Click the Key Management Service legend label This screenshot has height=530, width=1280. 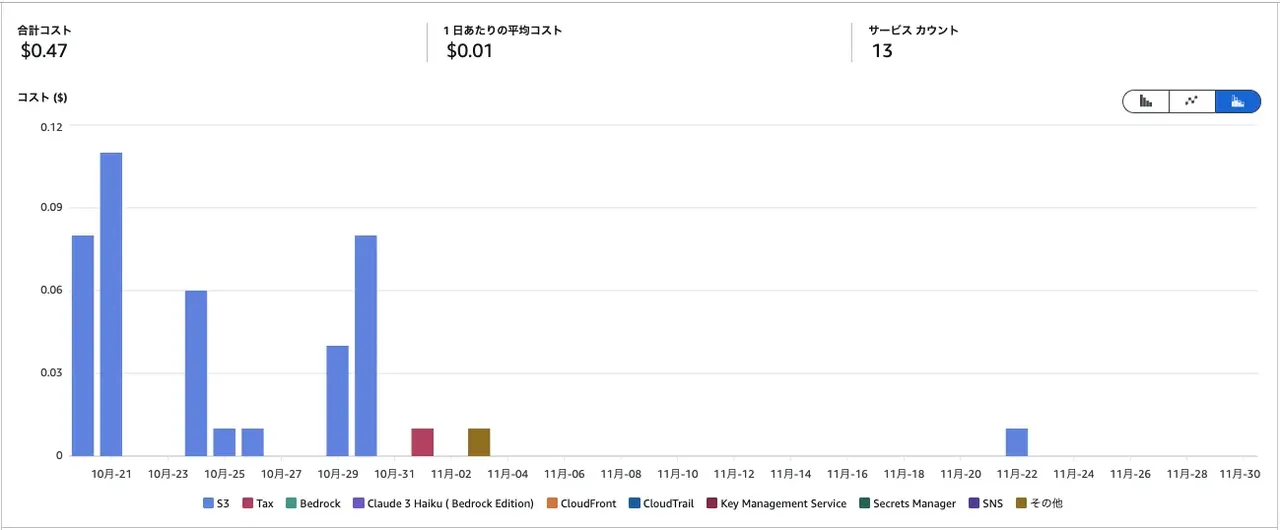tap(783, 504)
